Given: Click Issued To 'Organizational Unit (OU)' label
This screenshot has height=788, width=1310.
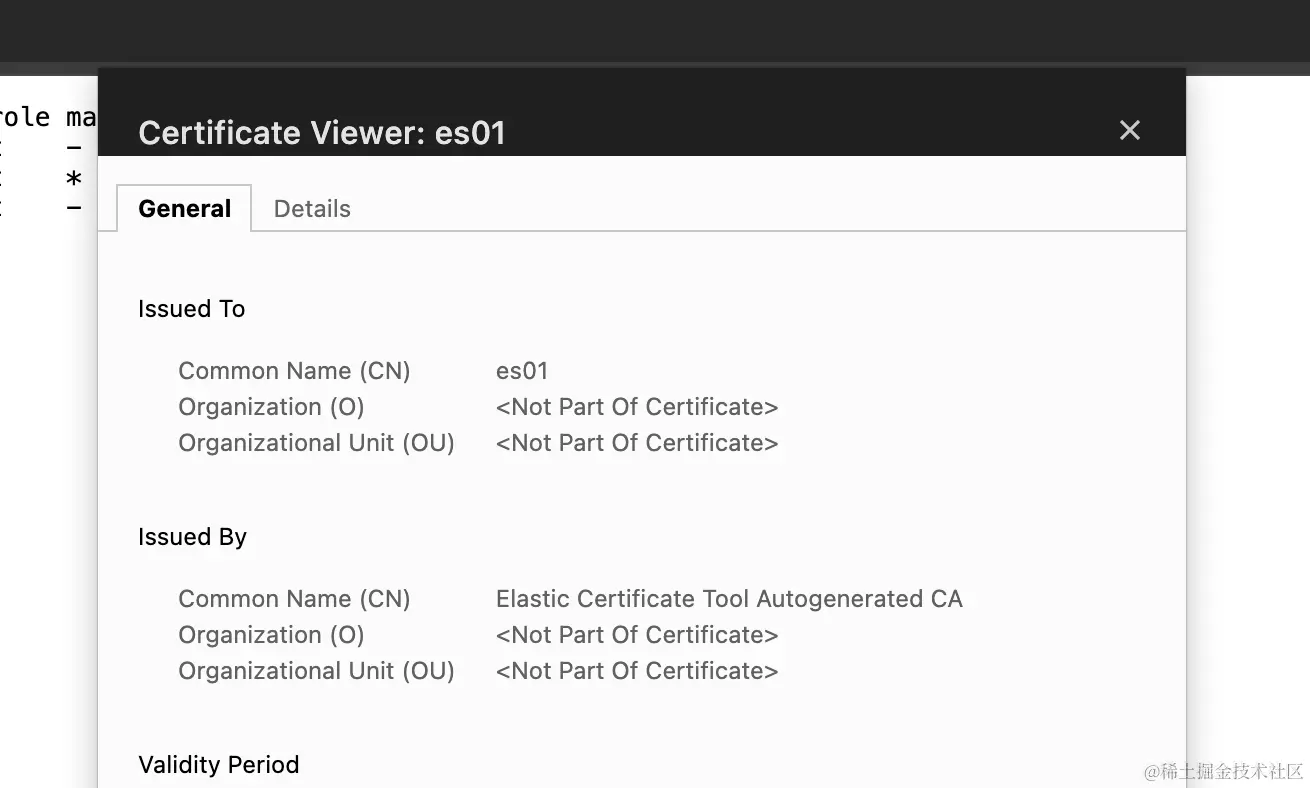Looking at the screenshot, I should pos(316,443).
